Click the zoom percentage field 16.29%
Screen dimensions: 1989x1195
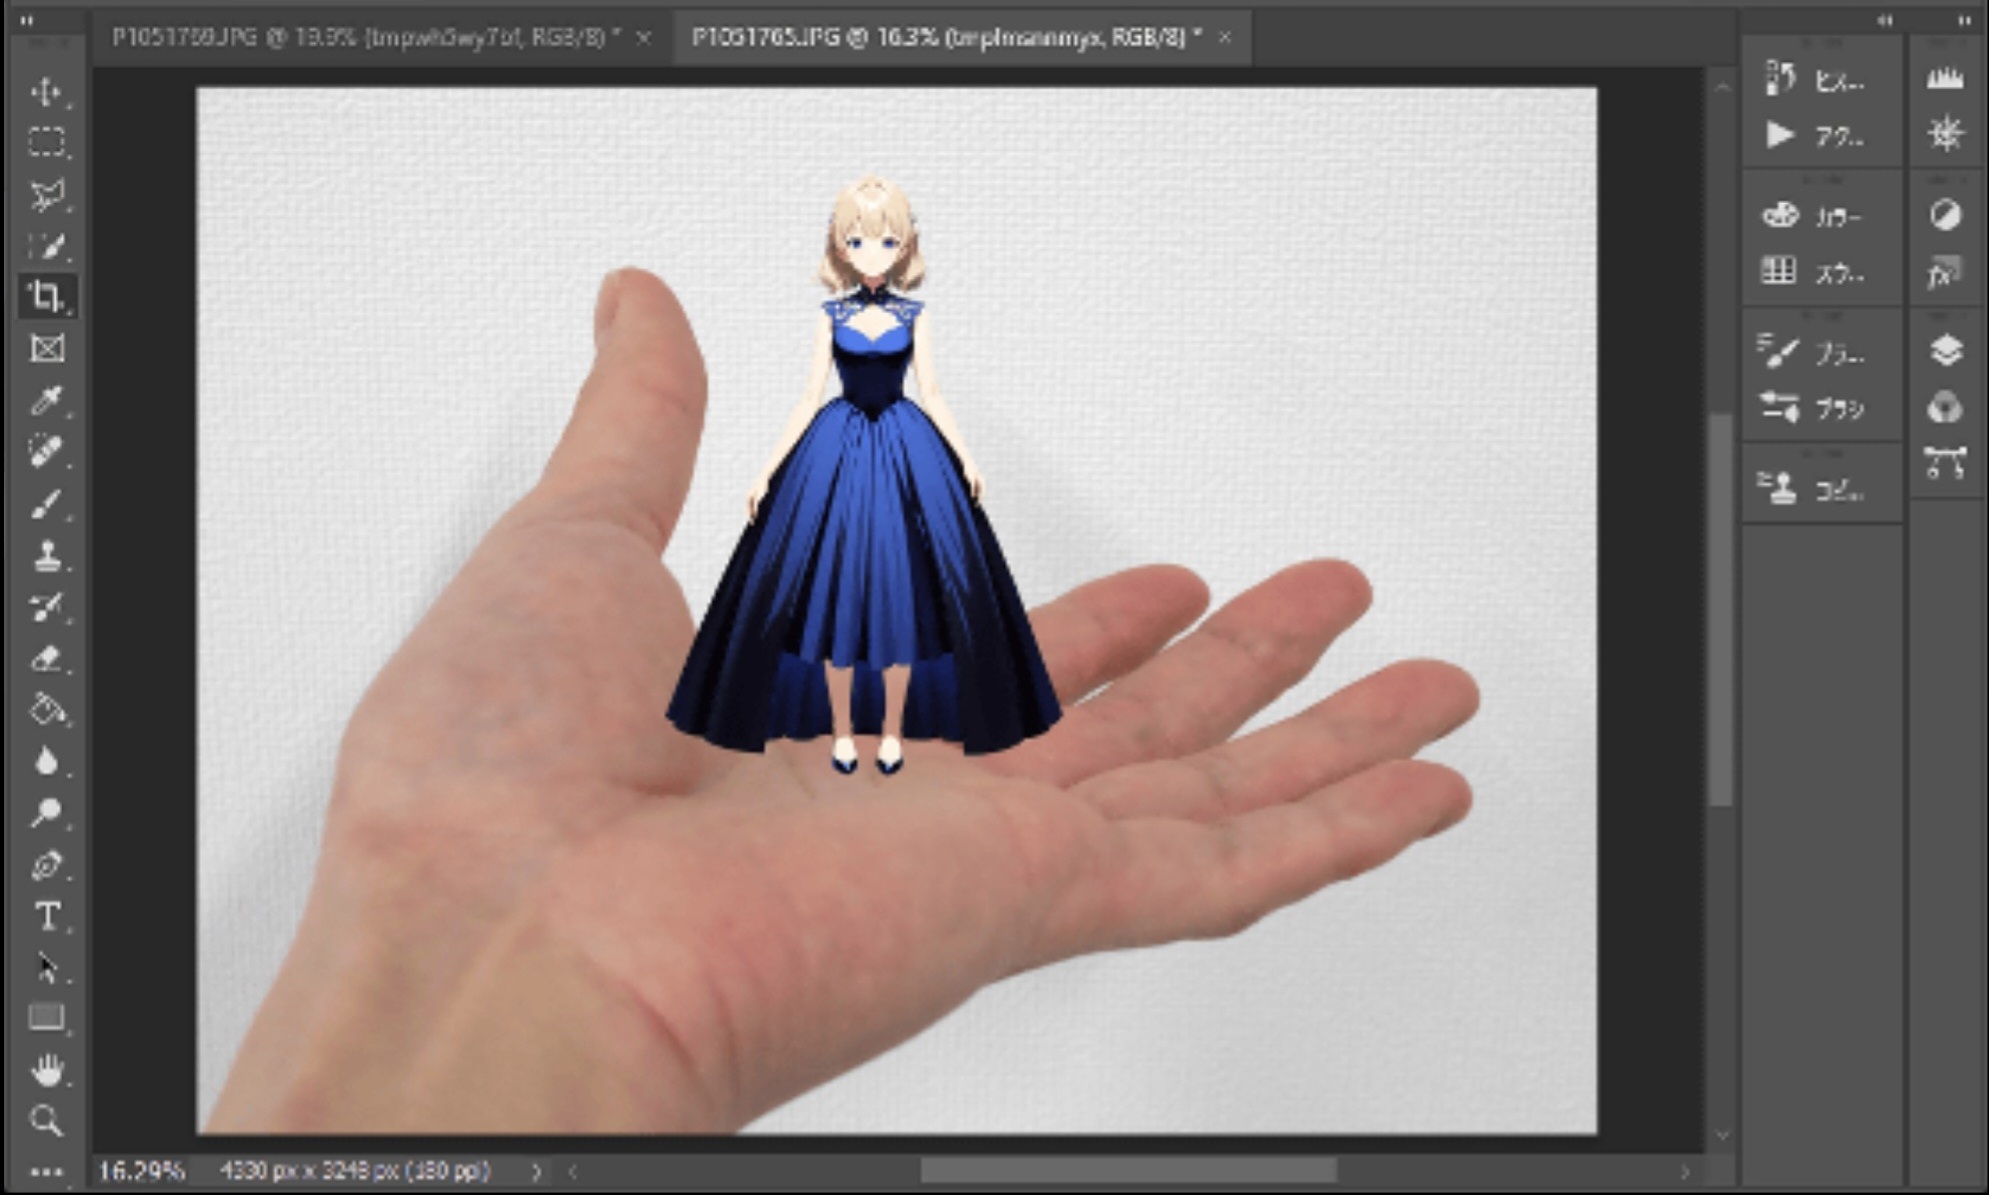pyautogui.click(x=141, y=1171)
